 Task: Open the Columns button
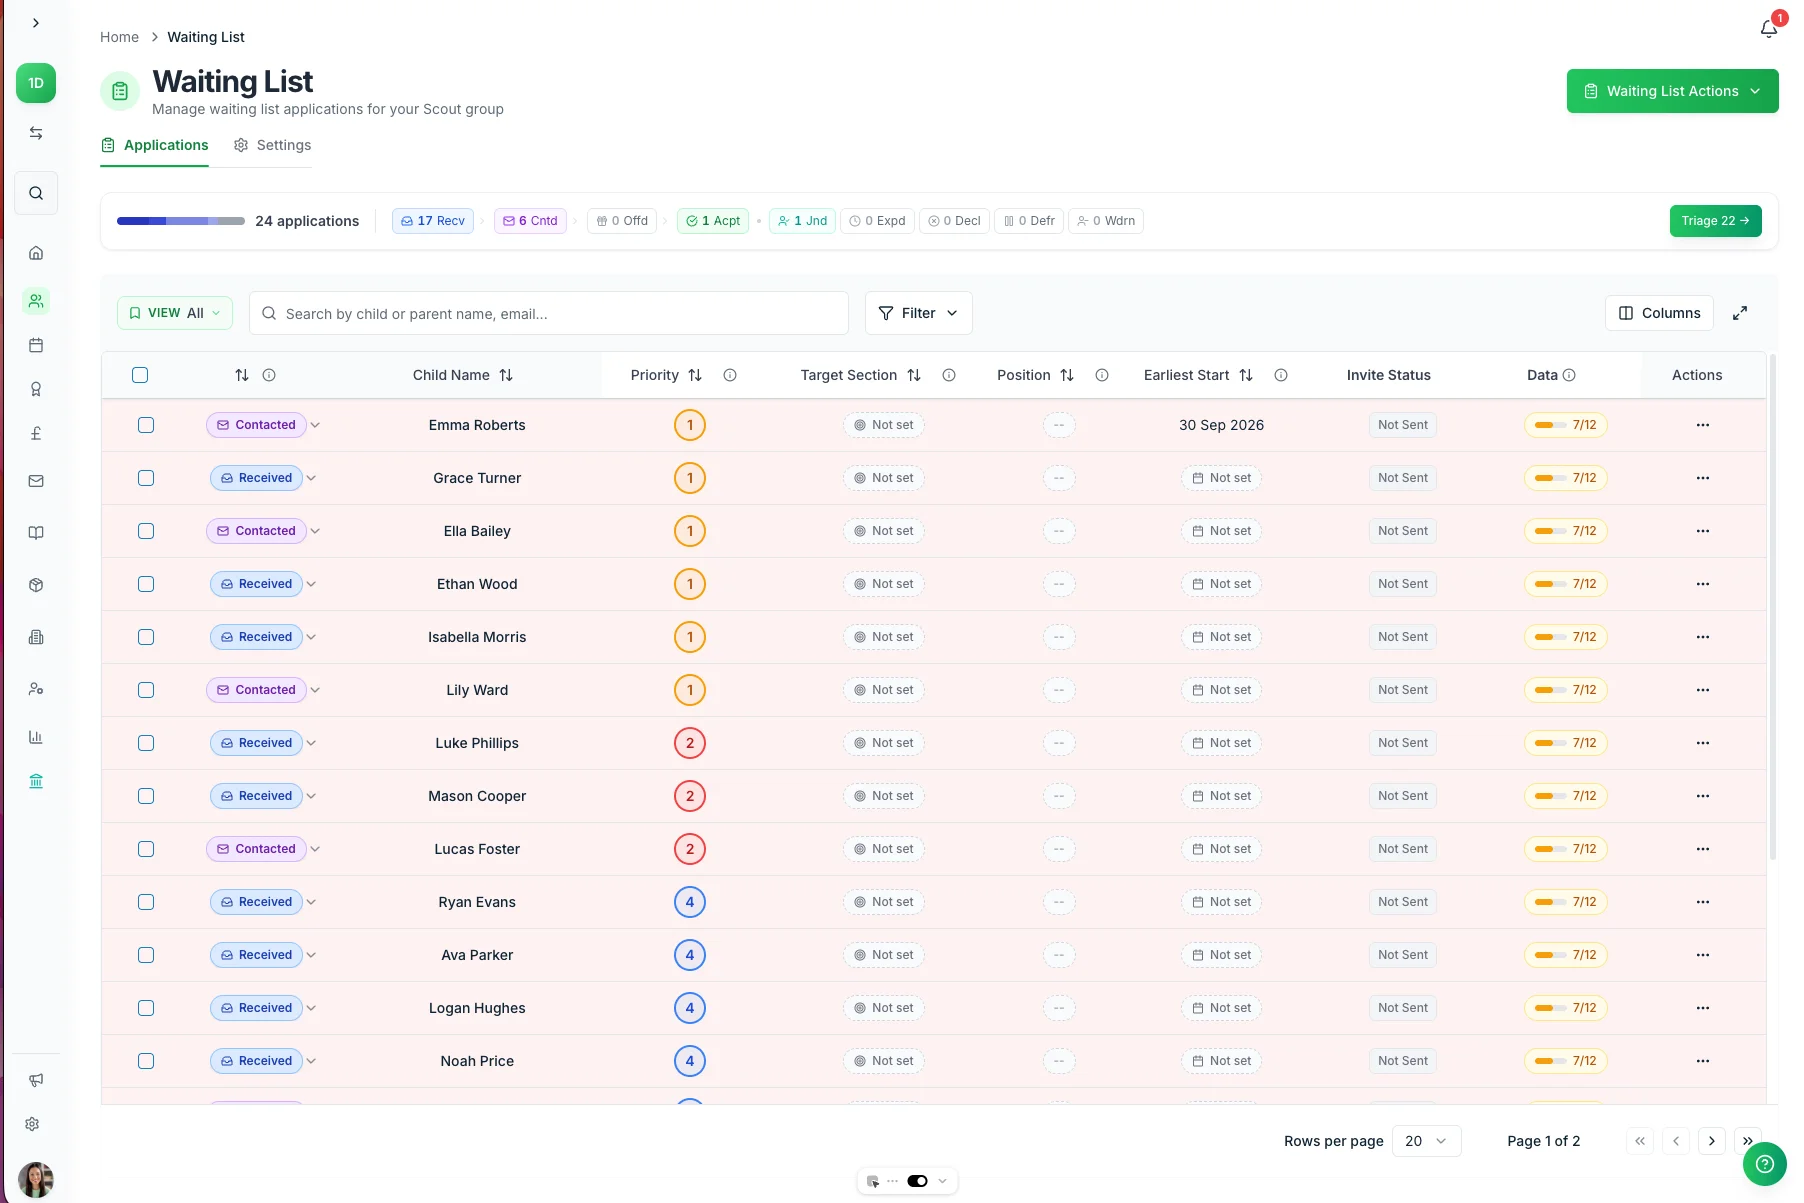coord(1659,313)
